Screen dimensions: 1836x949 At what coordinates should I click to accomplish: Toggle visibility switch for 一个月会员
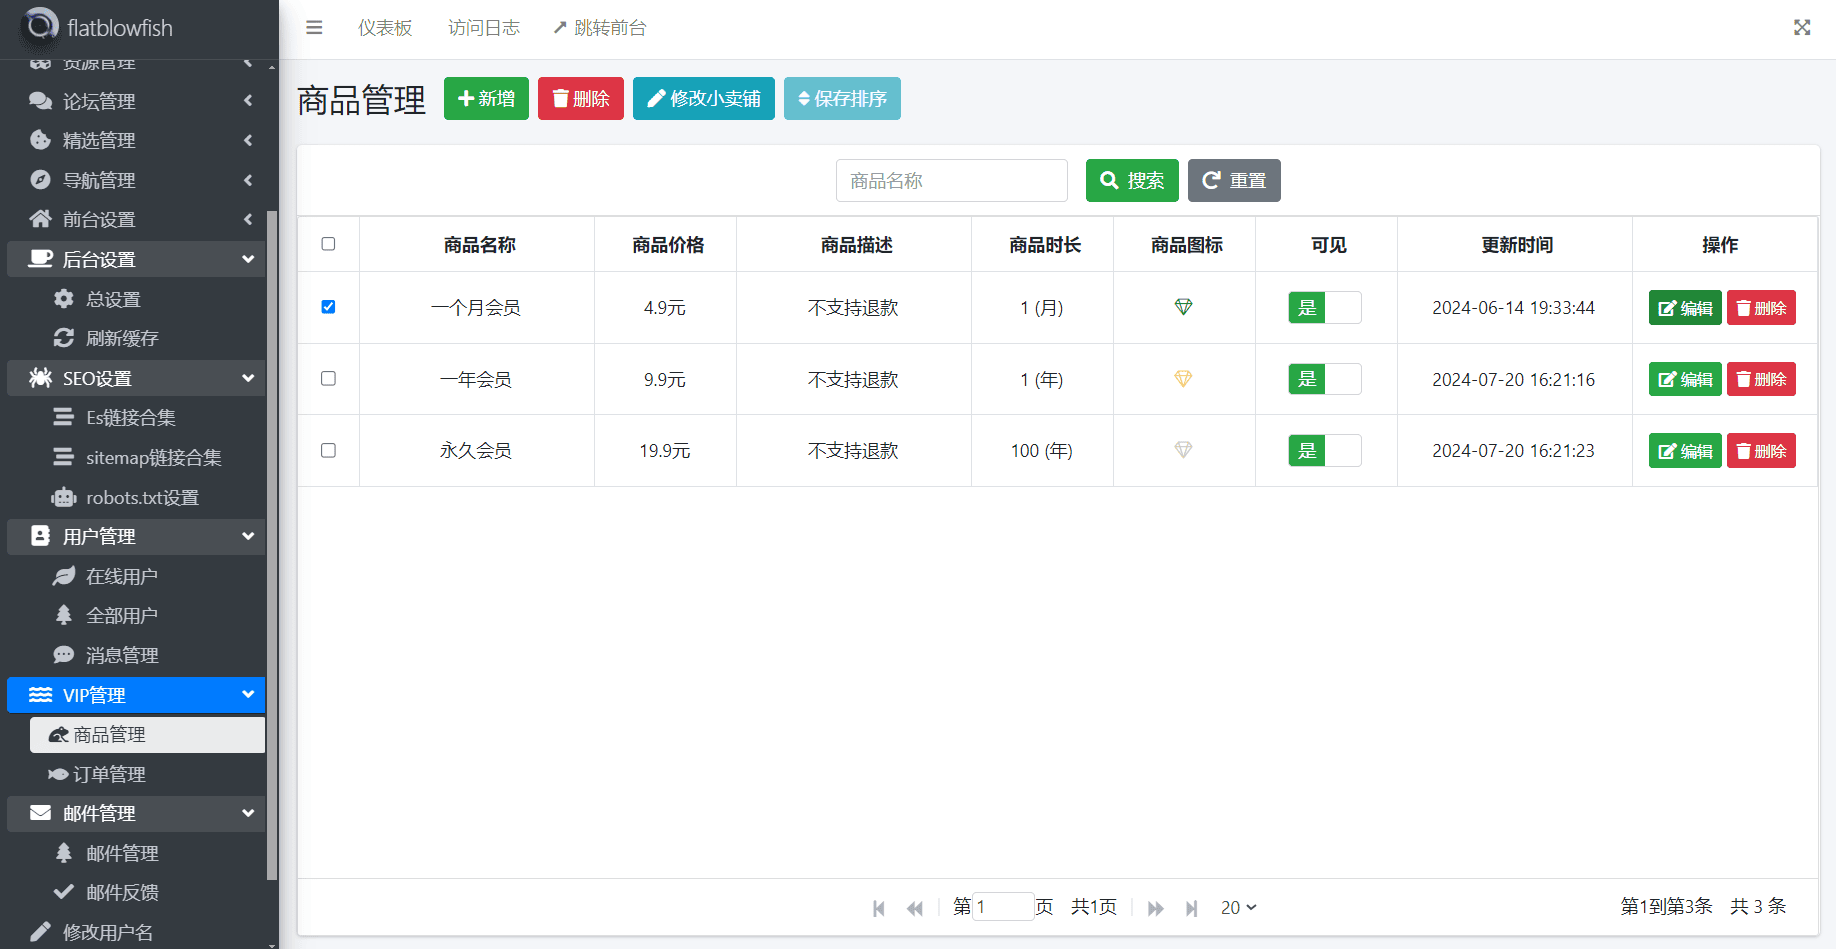pos(1325,307)
